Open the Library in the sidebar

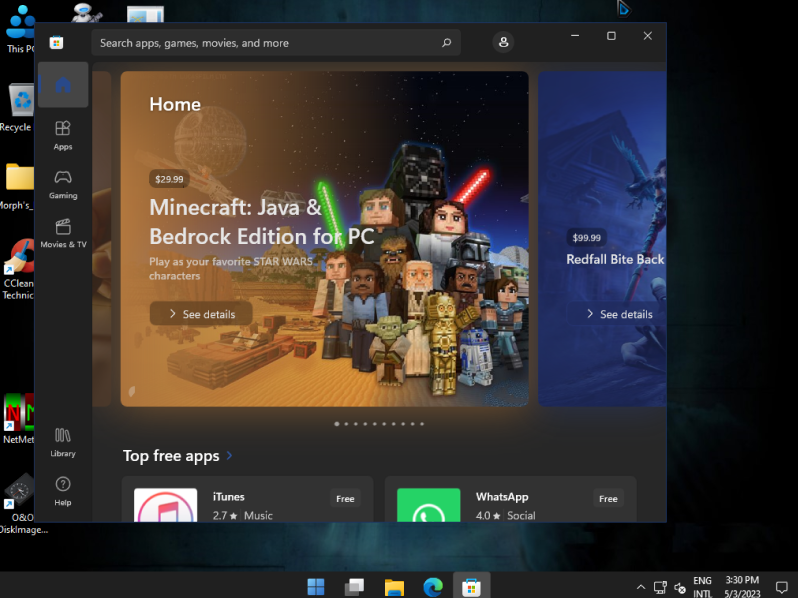(63, 442)
